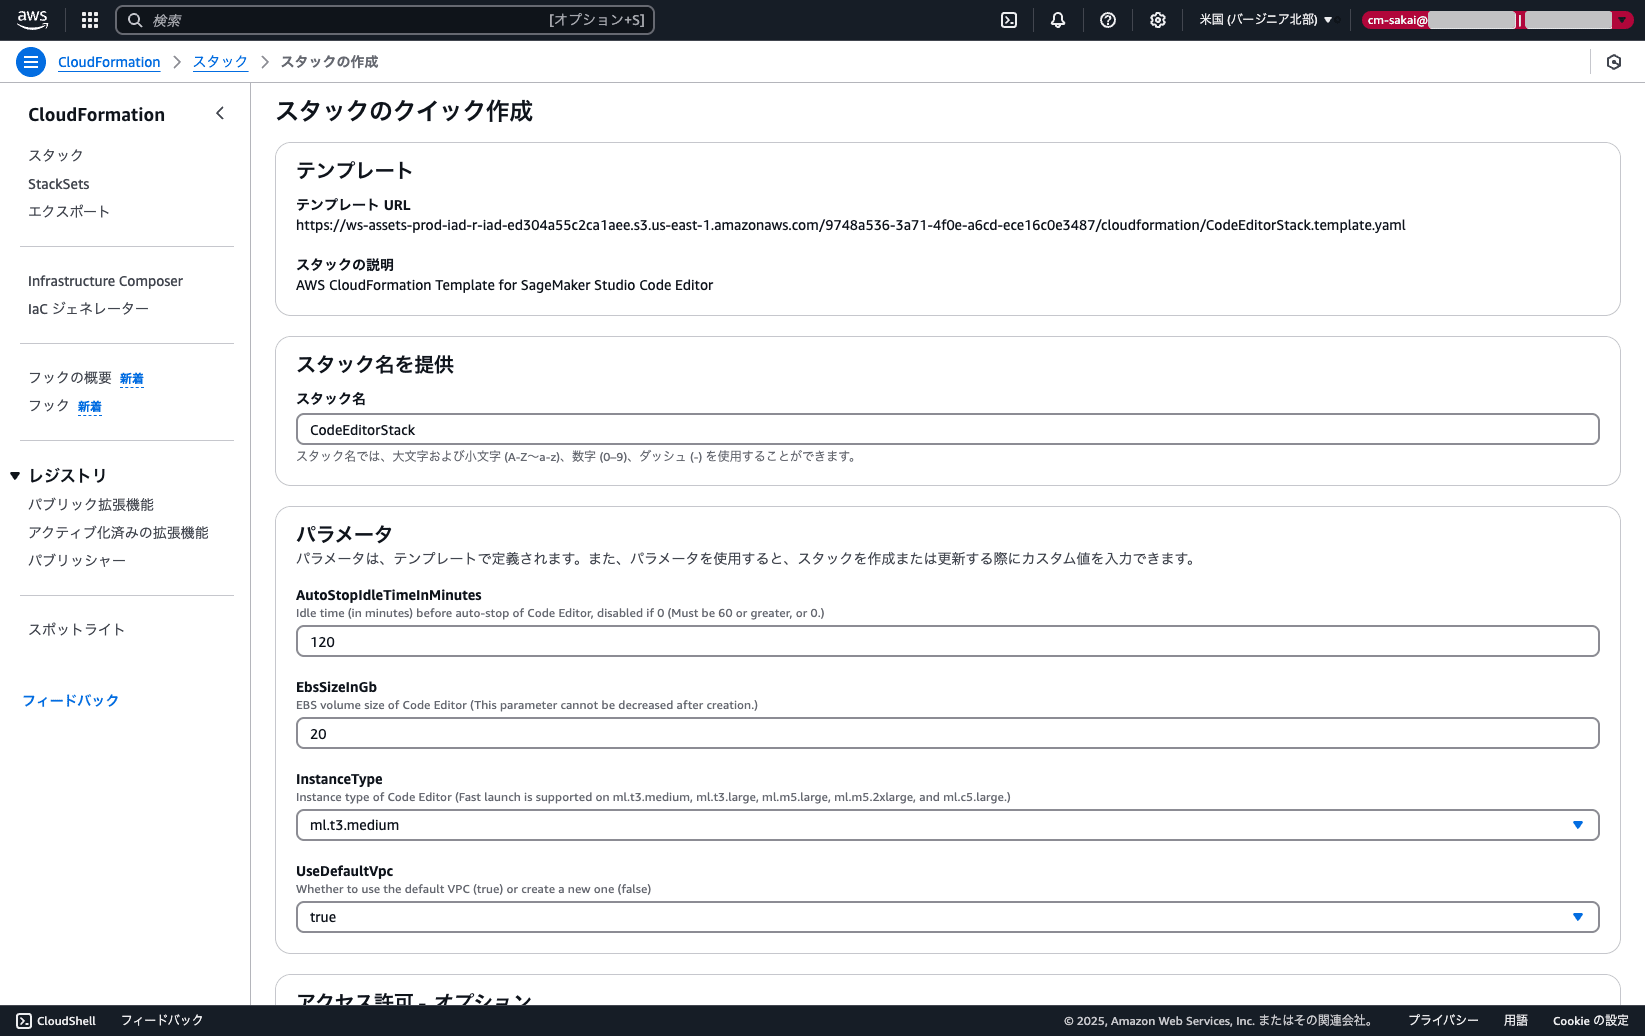Focus the top search box
1645x1036 pixels.
[x=385, y=20]
